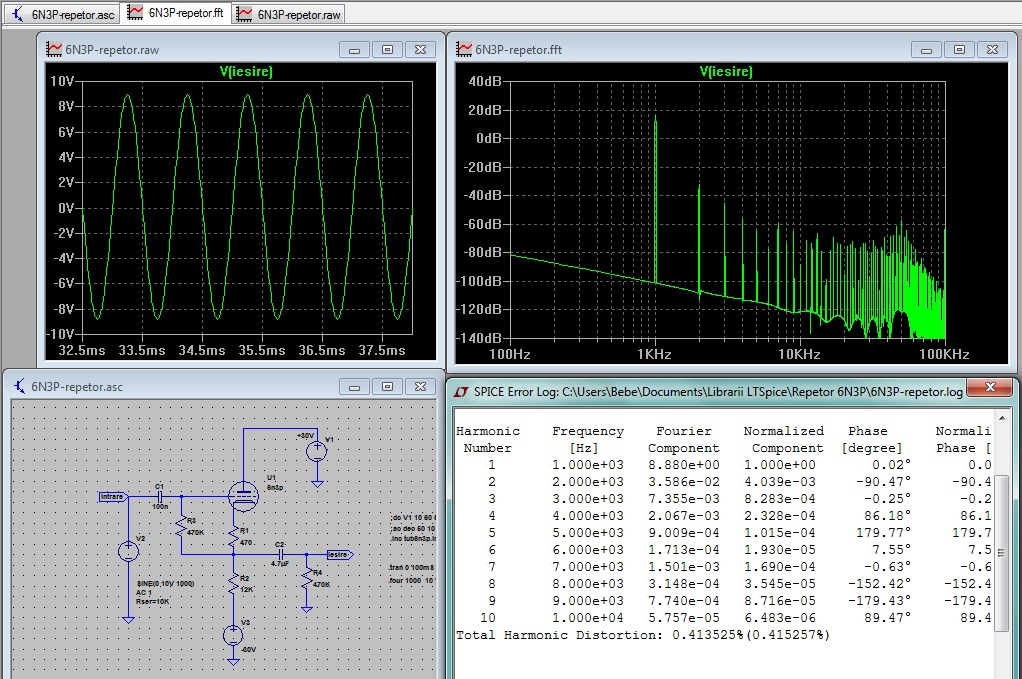Click the .tran 0 100m directive text
This screenshot has height=679, width=1022.
point(411,568)
